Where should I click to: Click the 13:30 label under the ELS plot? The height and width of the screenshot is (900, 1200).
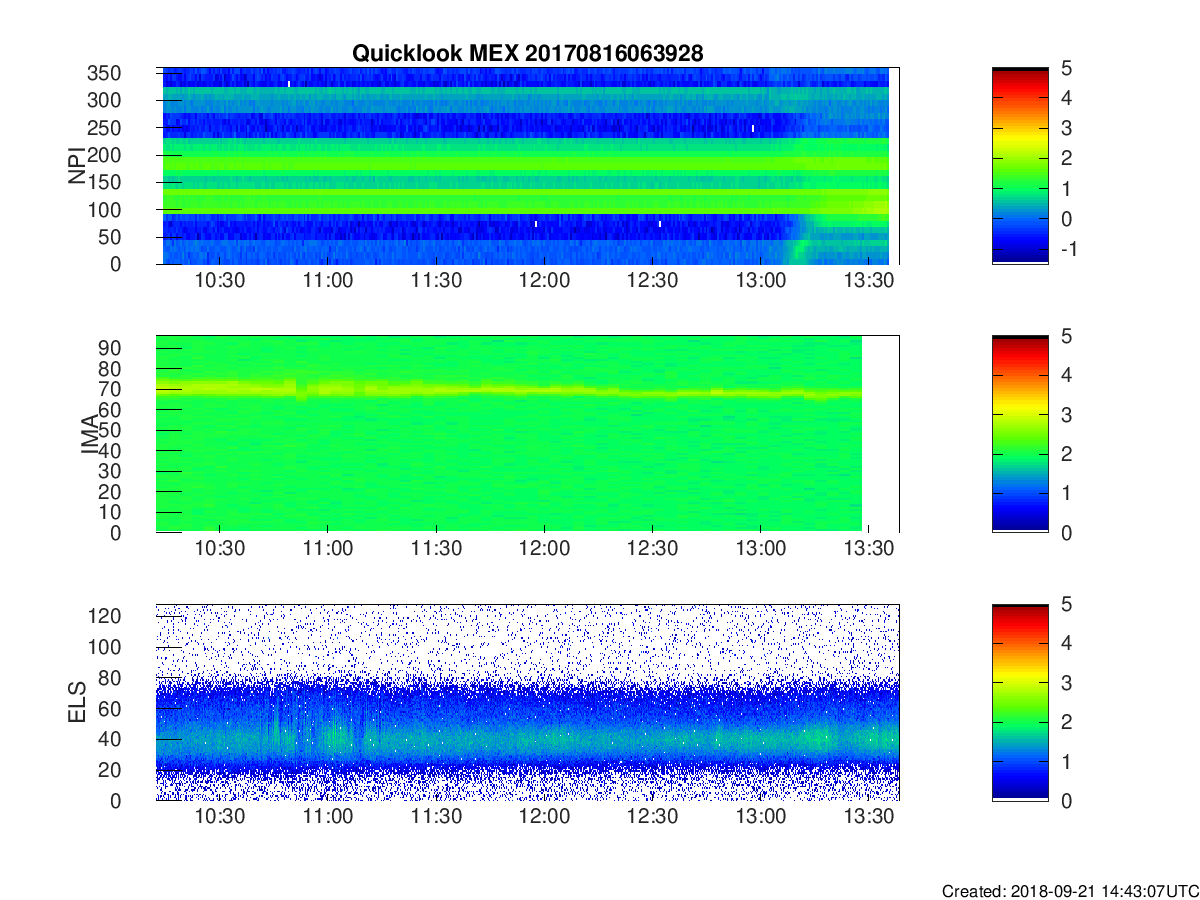(869, 817)
